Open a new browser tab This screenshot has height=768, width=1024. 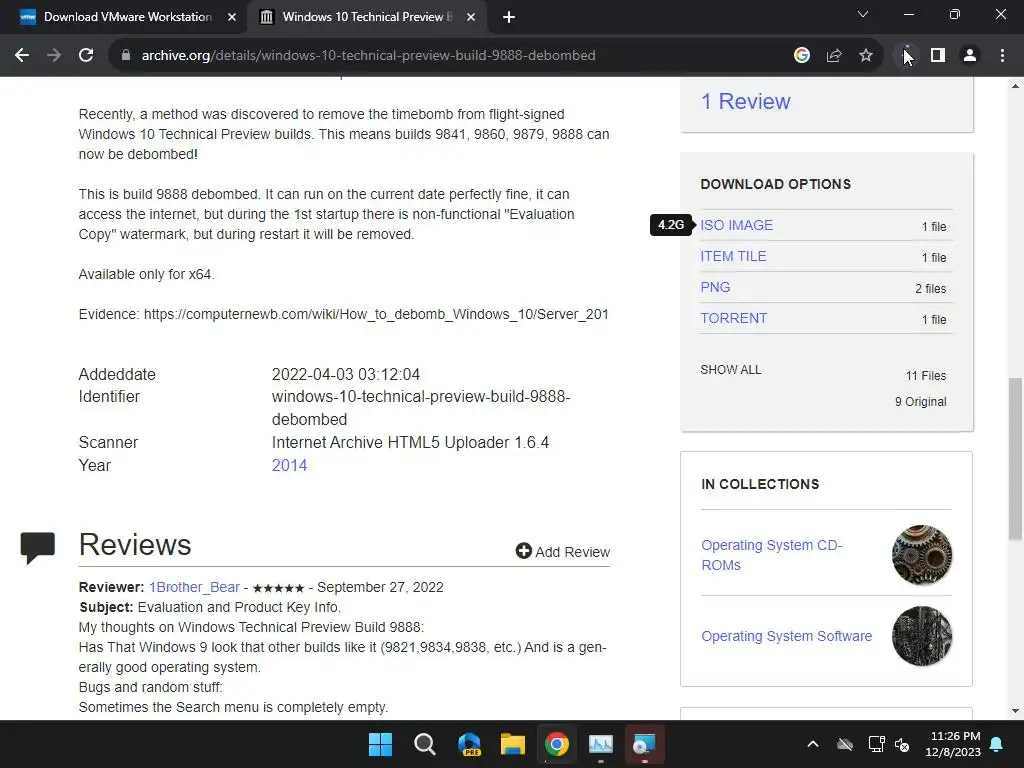509,17
